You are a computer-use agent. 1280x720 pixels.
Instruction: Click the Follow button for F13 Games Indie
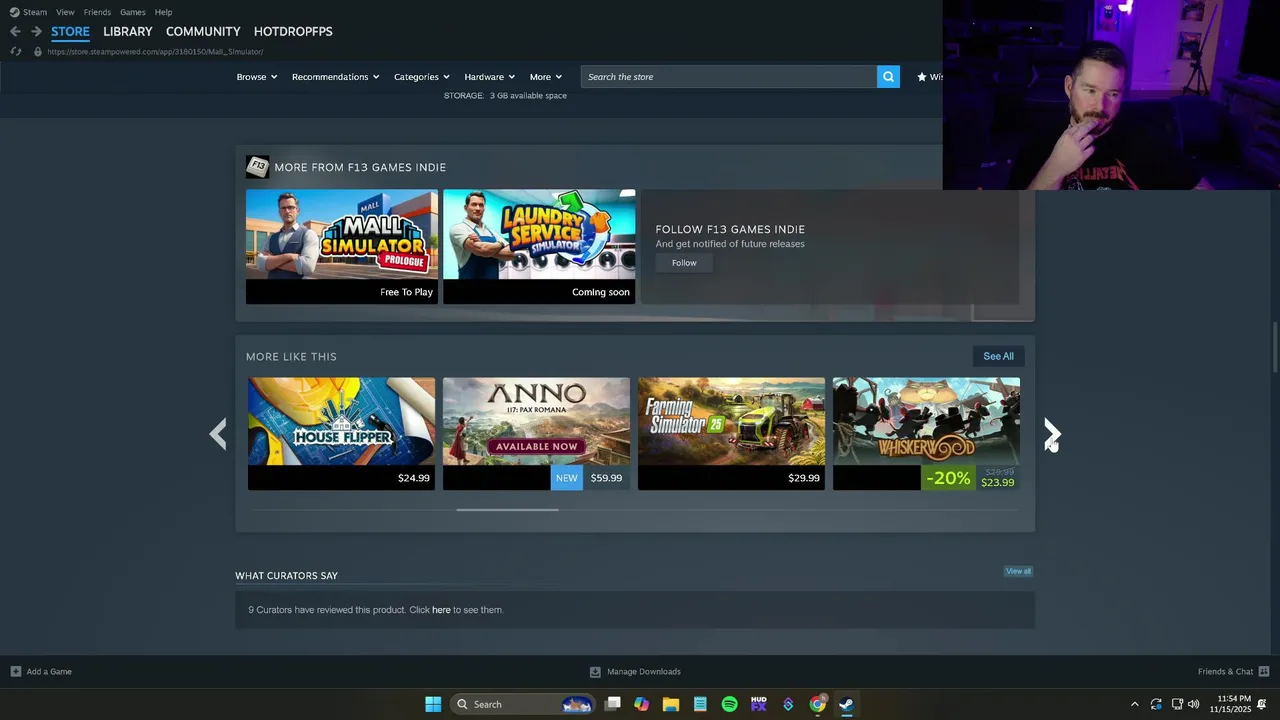coord(684,263)
